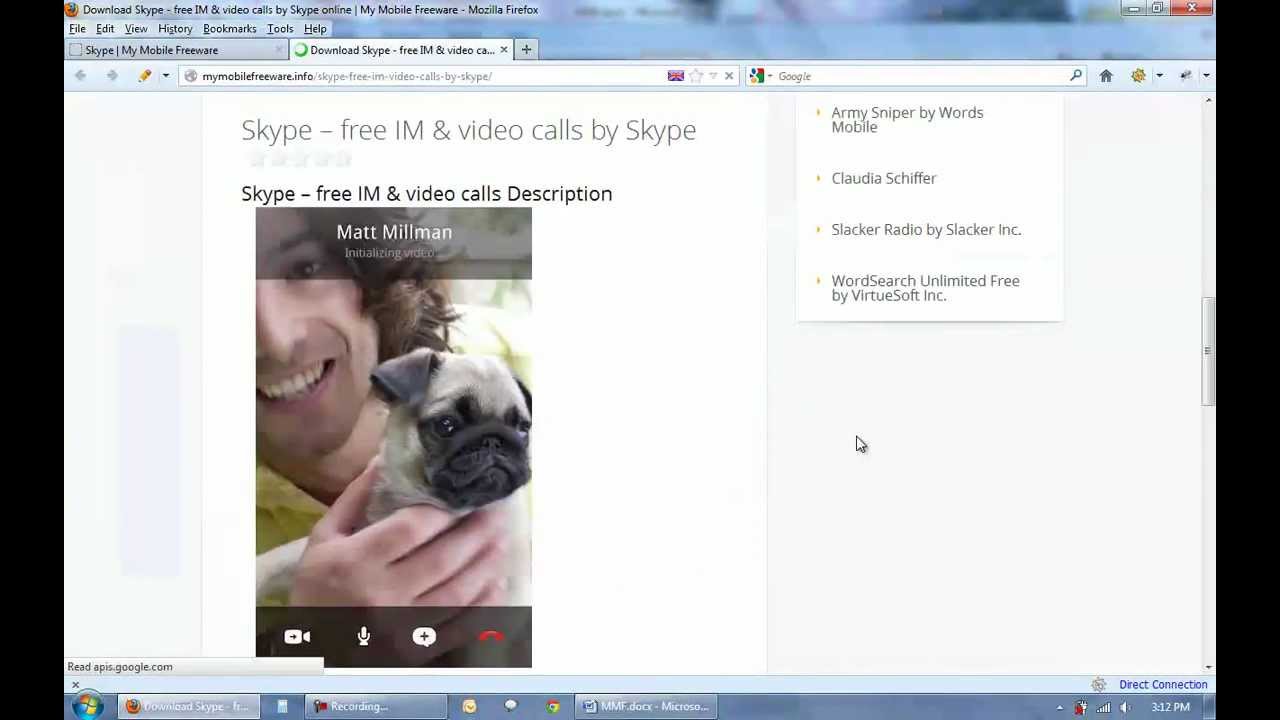Open the File menu

[x=77, y=29]
